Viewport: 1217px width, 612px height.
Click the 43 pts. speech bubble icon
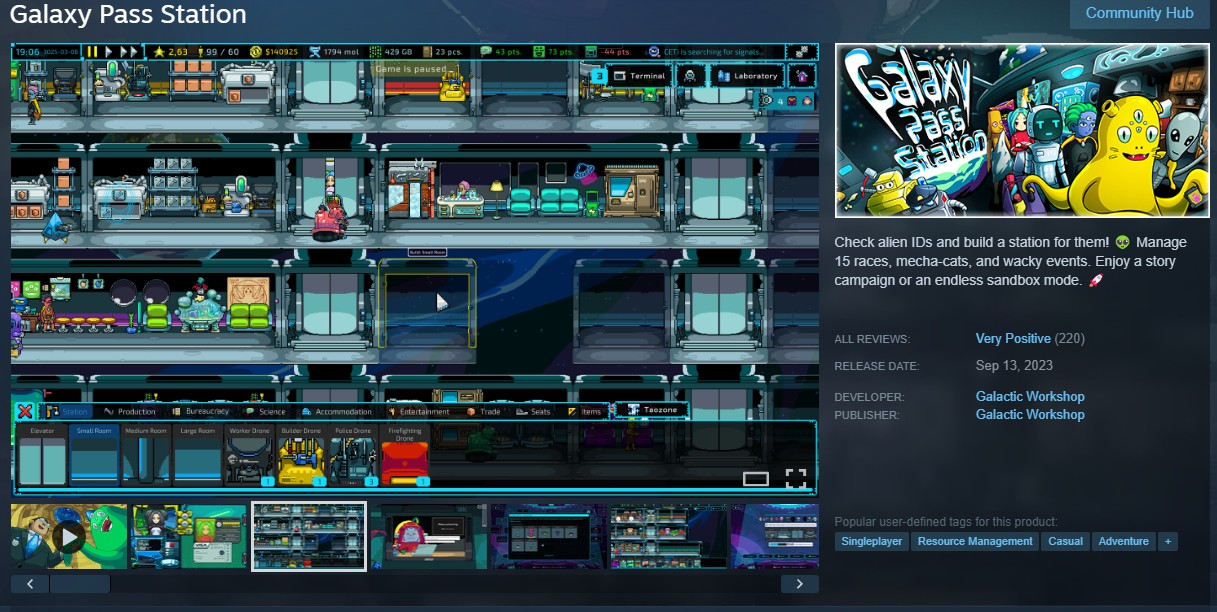486,51
